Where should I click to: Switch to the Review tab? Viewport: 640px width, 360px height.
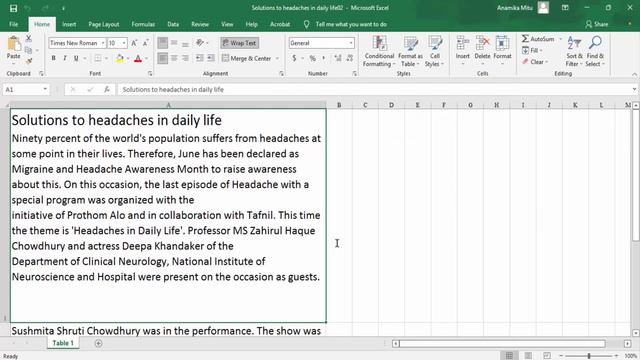coord(200,24)
